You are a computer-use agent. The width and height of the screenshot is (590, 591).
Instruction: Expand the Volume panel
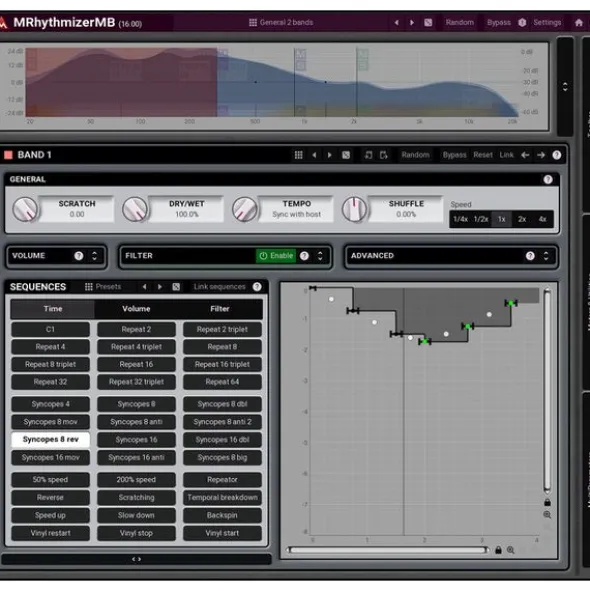[x=95, y=256]
